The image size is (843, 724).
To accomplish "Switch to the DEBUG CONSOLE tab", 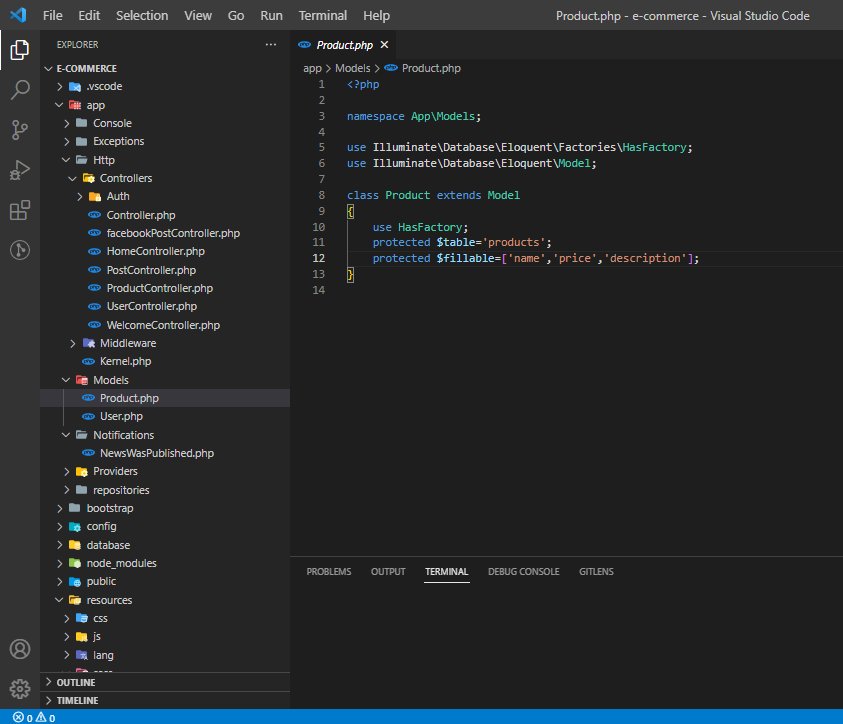I will 523,572.
